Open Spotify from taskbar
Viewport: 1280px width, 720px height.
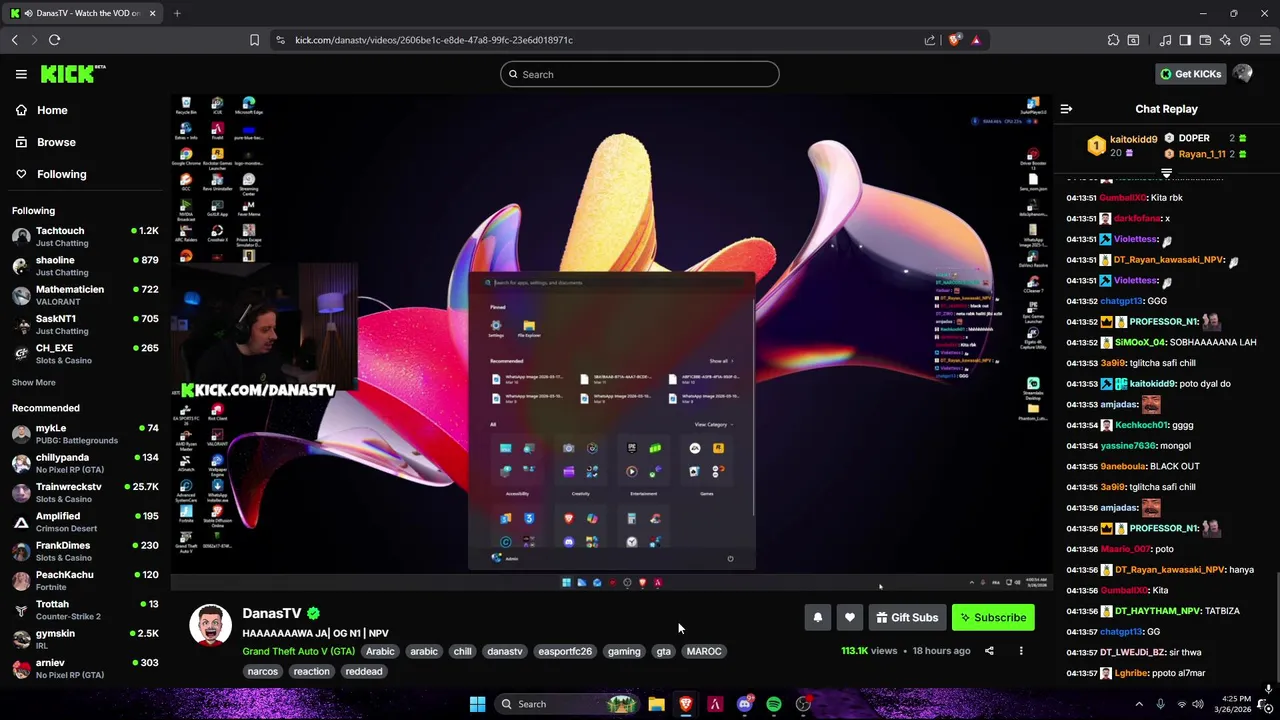point(774,704)
